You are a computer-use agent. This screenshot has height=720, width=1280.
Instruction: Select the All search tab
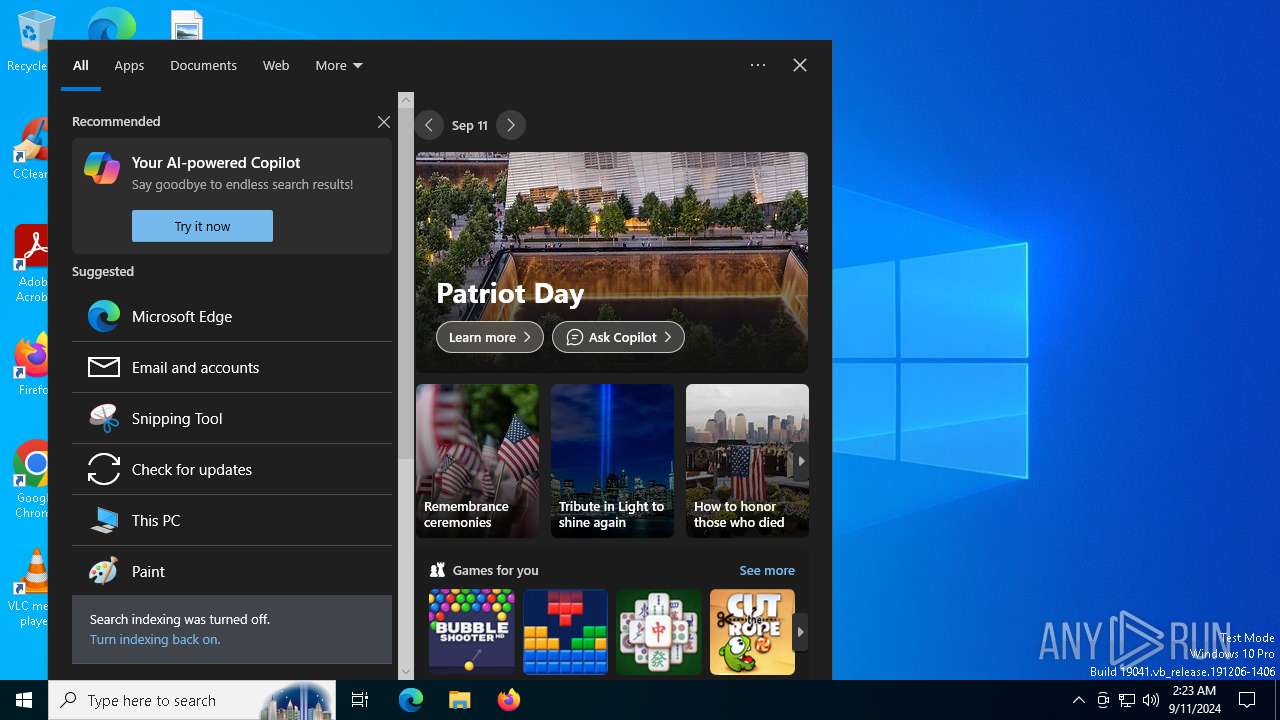click(81, 65)
